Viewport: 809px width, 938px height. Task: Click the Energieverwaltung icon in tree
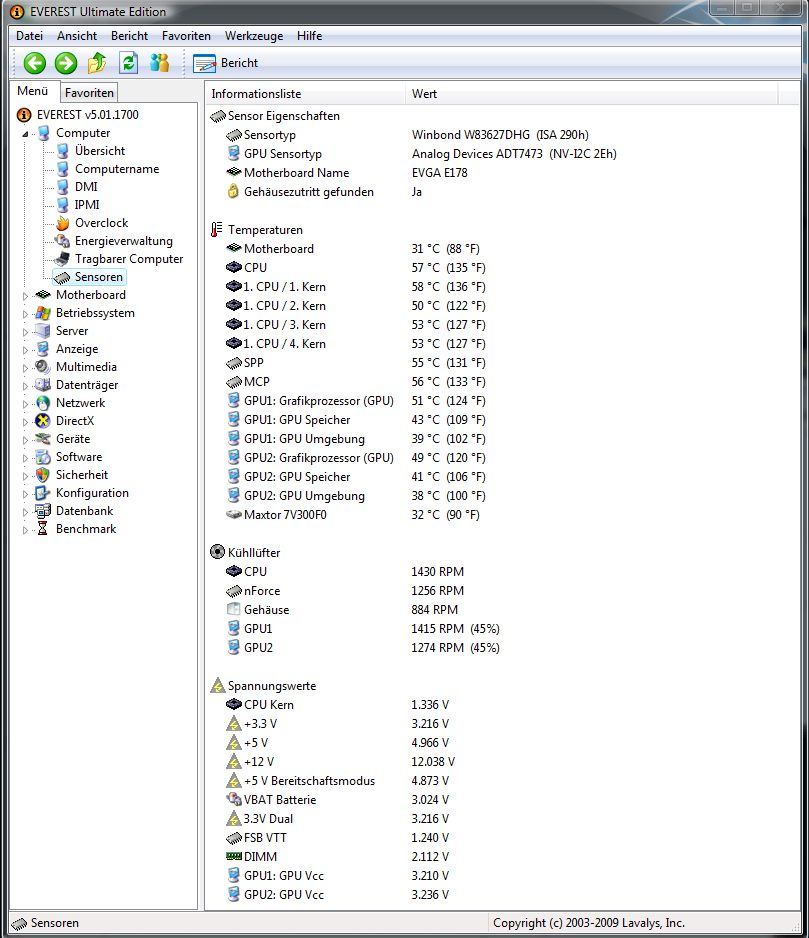pos(62,241)
